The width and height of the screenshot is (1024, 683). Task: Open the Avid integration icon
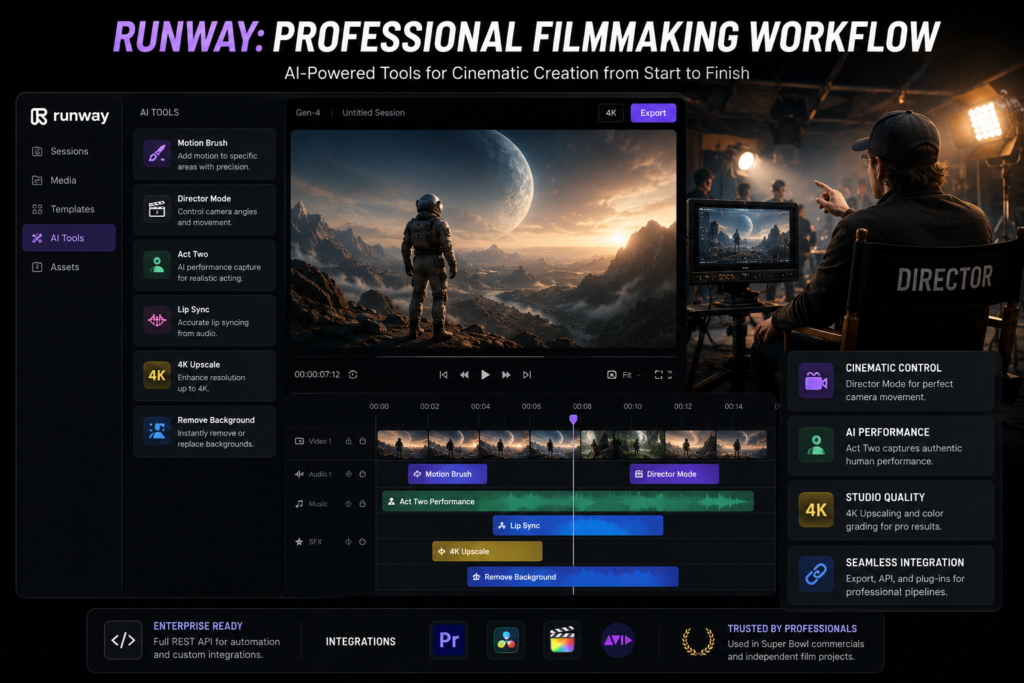pos(618,640)
